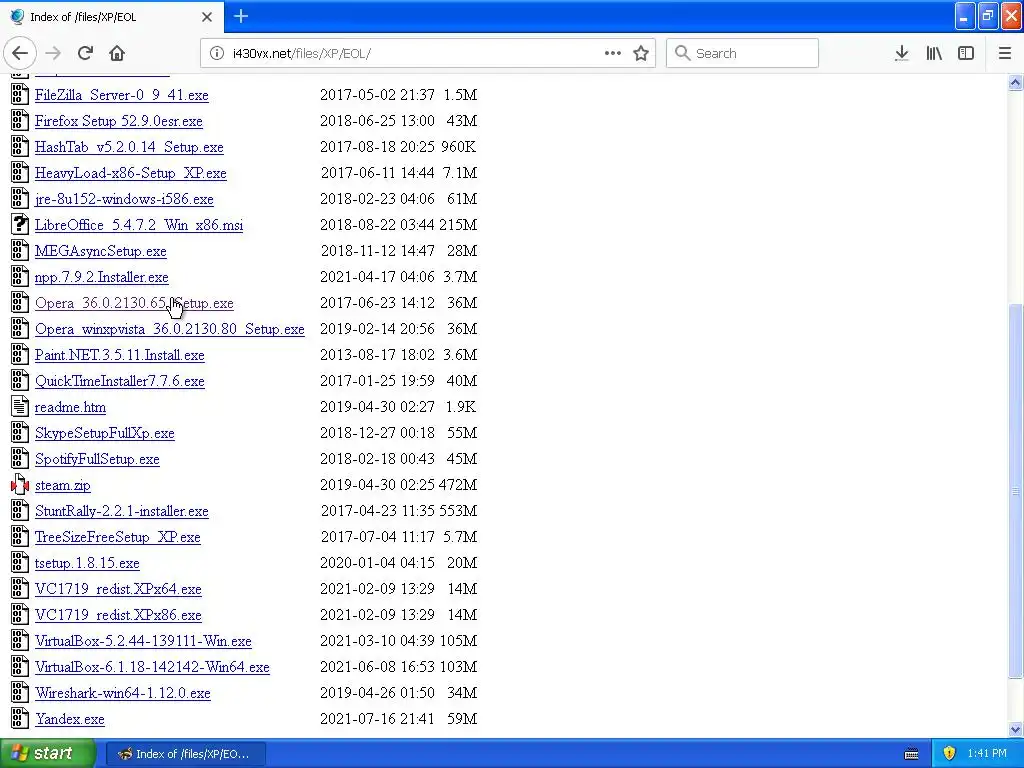Toggle the sidebar view
This screenshot has height=768, width=1024.
tap(966, 53)
